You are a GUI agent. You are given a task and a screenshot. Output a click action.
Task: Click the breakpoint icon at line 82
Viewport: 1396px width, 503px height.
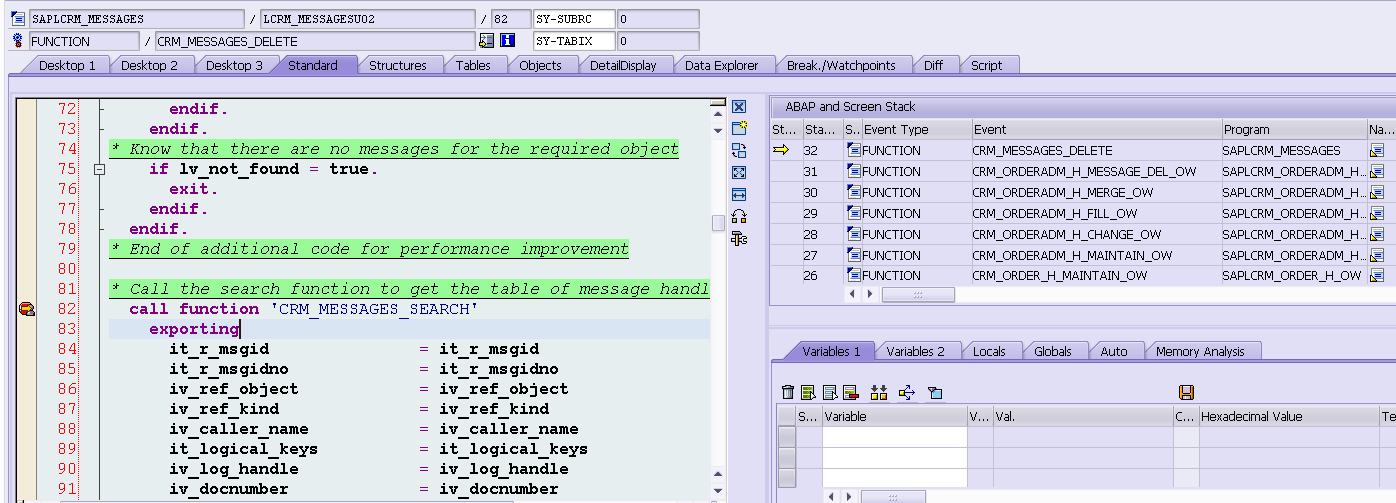click(x=27, y=309)
